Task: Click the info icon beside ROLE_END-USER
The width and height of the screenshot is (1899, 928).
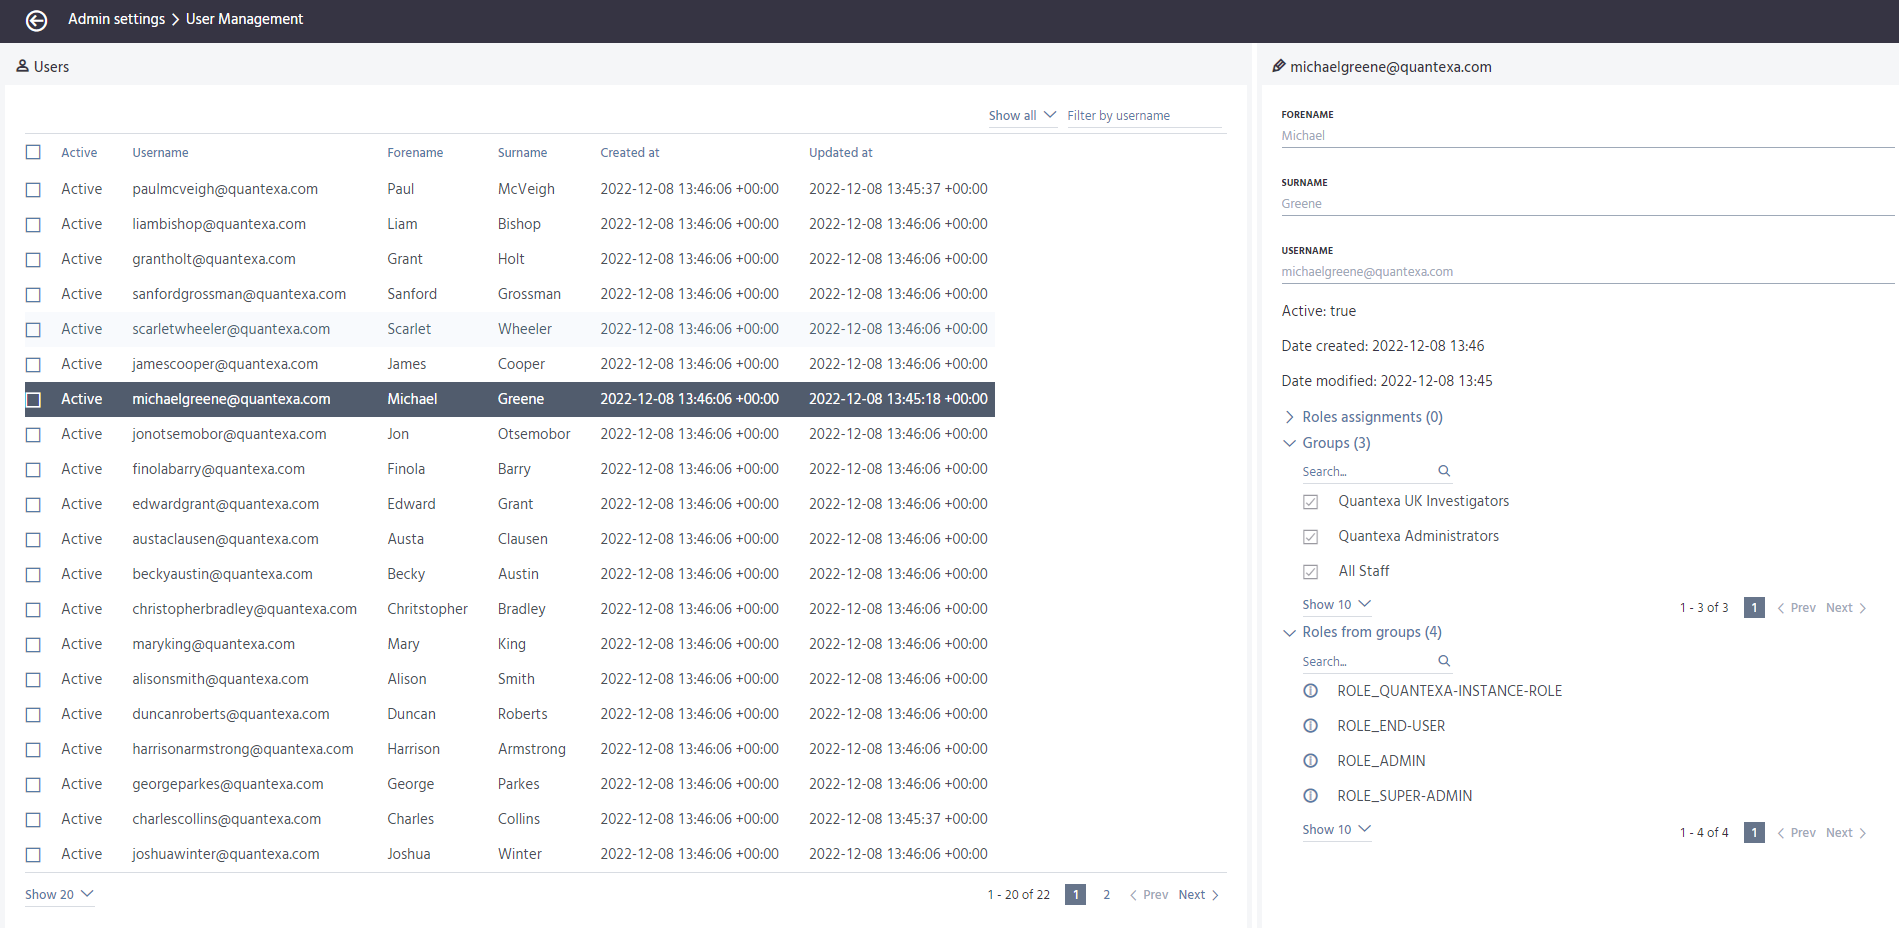Action: [1311, 725]
